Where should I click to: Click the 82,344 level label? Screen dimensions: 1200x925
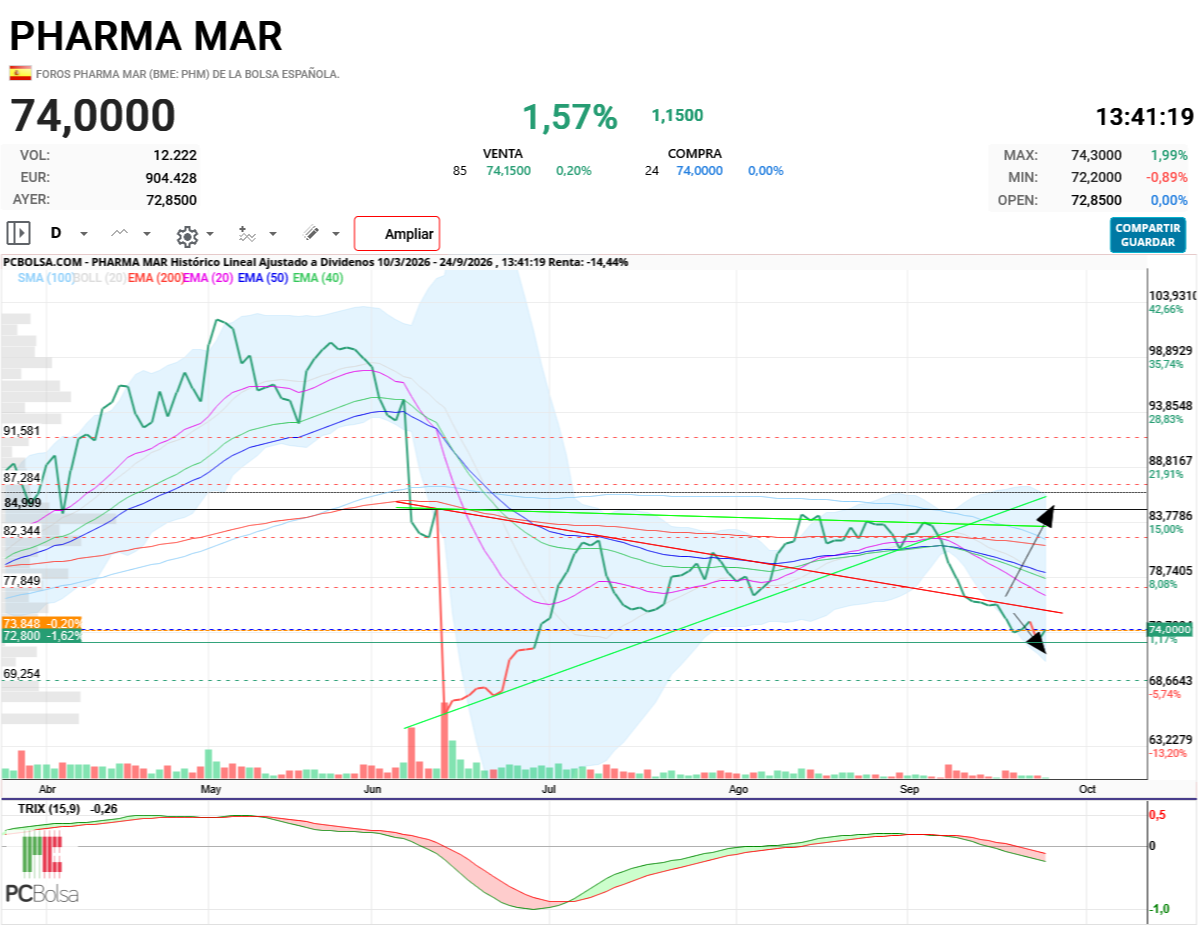(22, 530)
